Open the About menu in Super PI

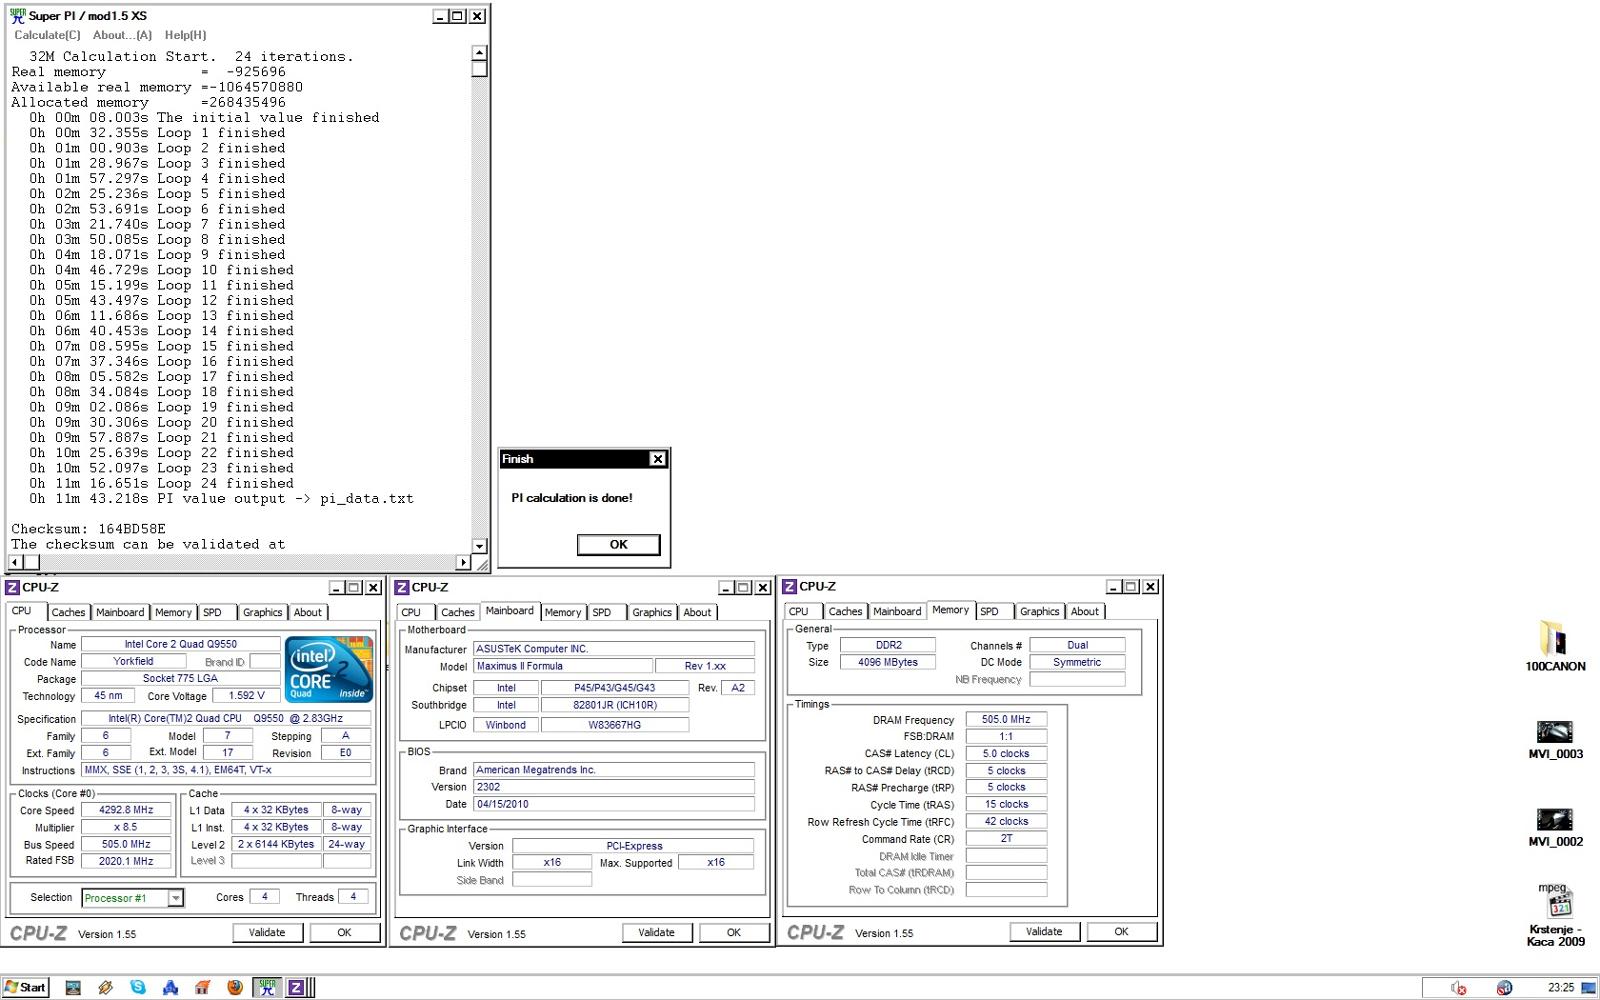(x=122, y=35)
